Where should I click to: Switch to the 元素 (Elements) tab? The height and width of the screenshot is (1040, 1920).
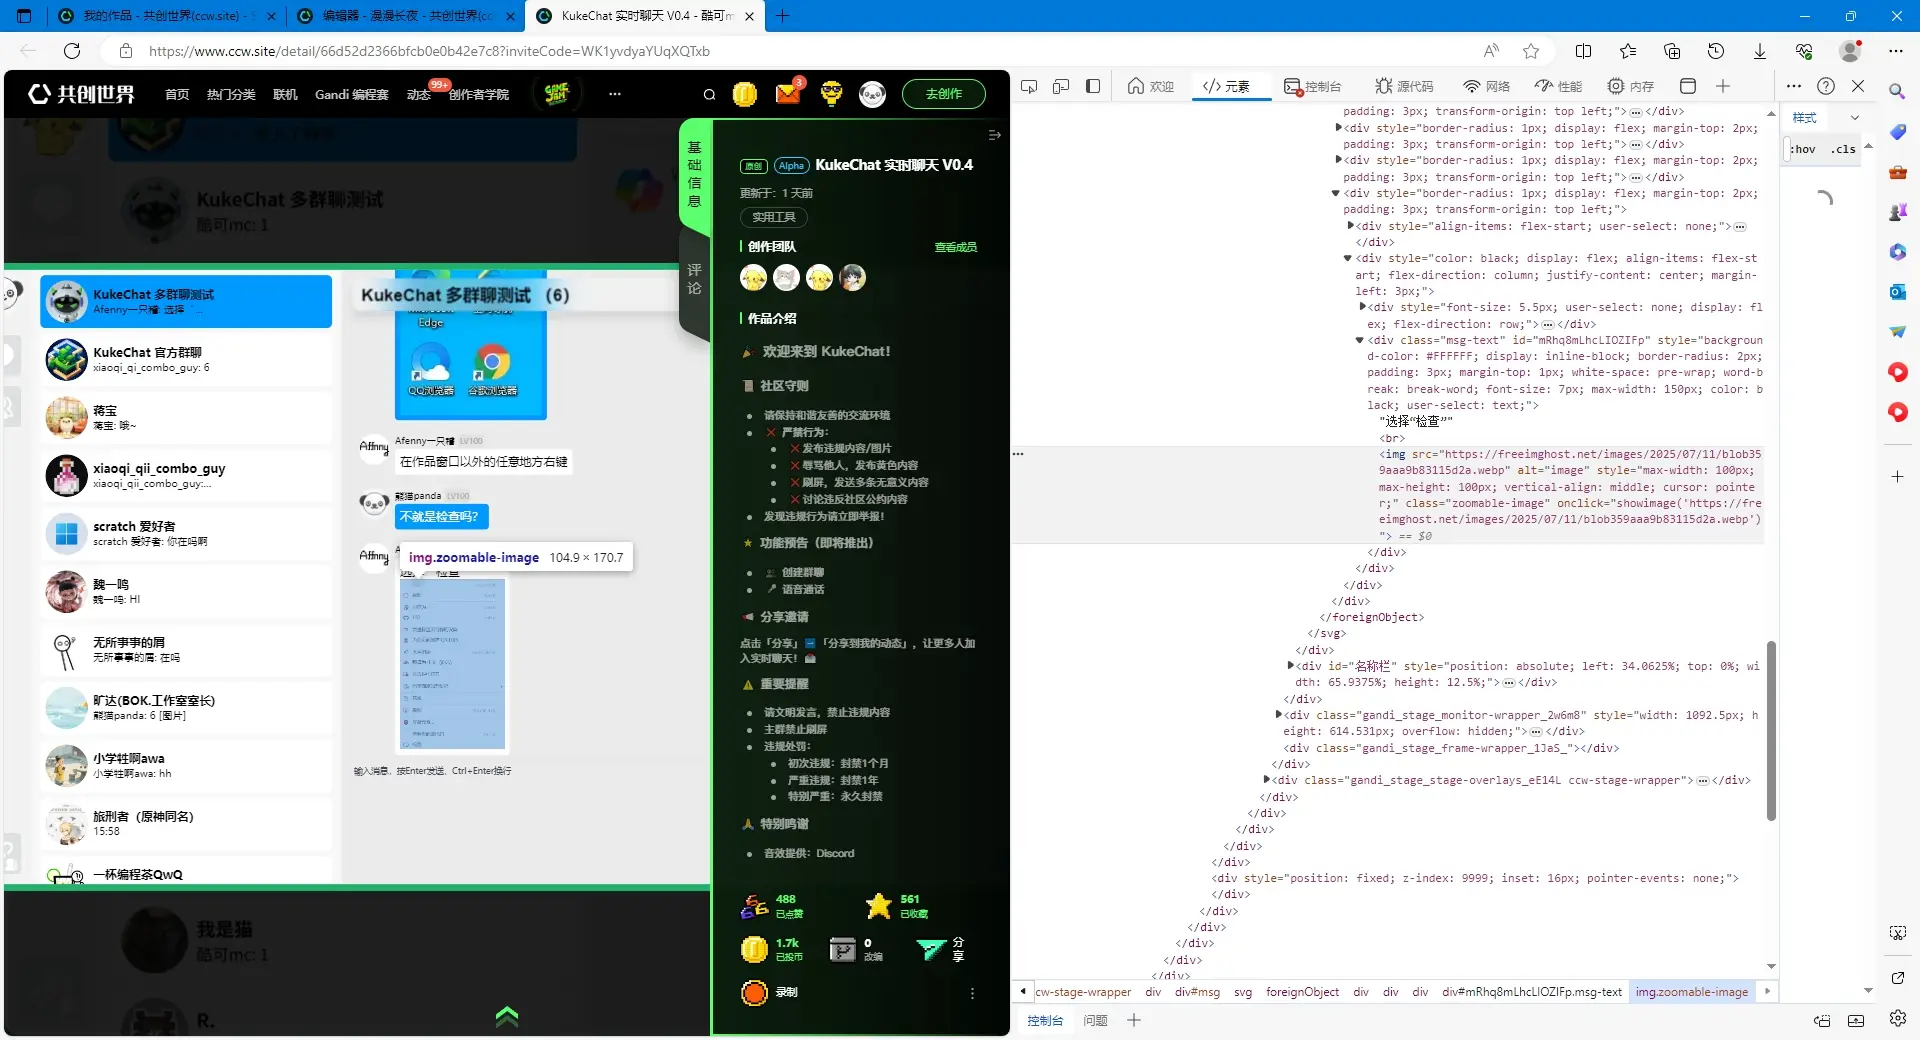coord(1227,86)
